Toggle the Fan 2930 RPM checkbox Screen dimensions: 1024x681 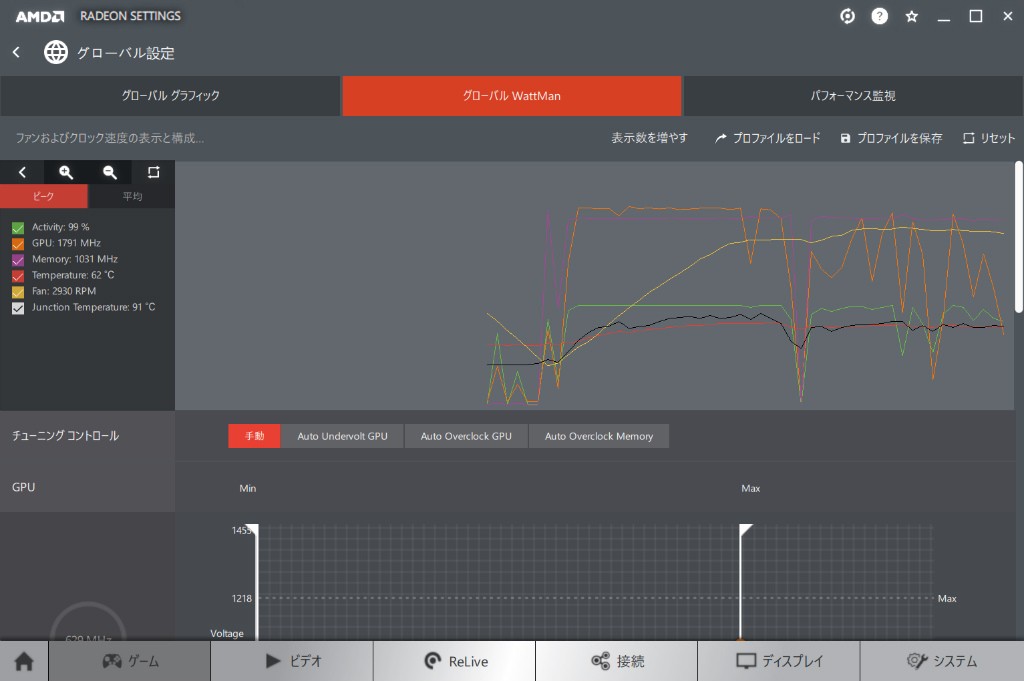pyautogui.click(x=18, y=292)
